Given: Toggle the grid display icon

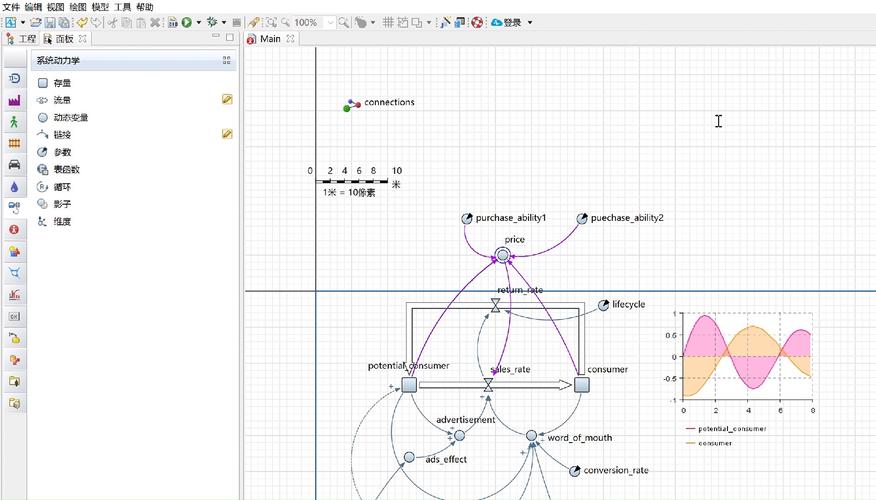Looking at the screenshot, I should click(x=388, y=22).
